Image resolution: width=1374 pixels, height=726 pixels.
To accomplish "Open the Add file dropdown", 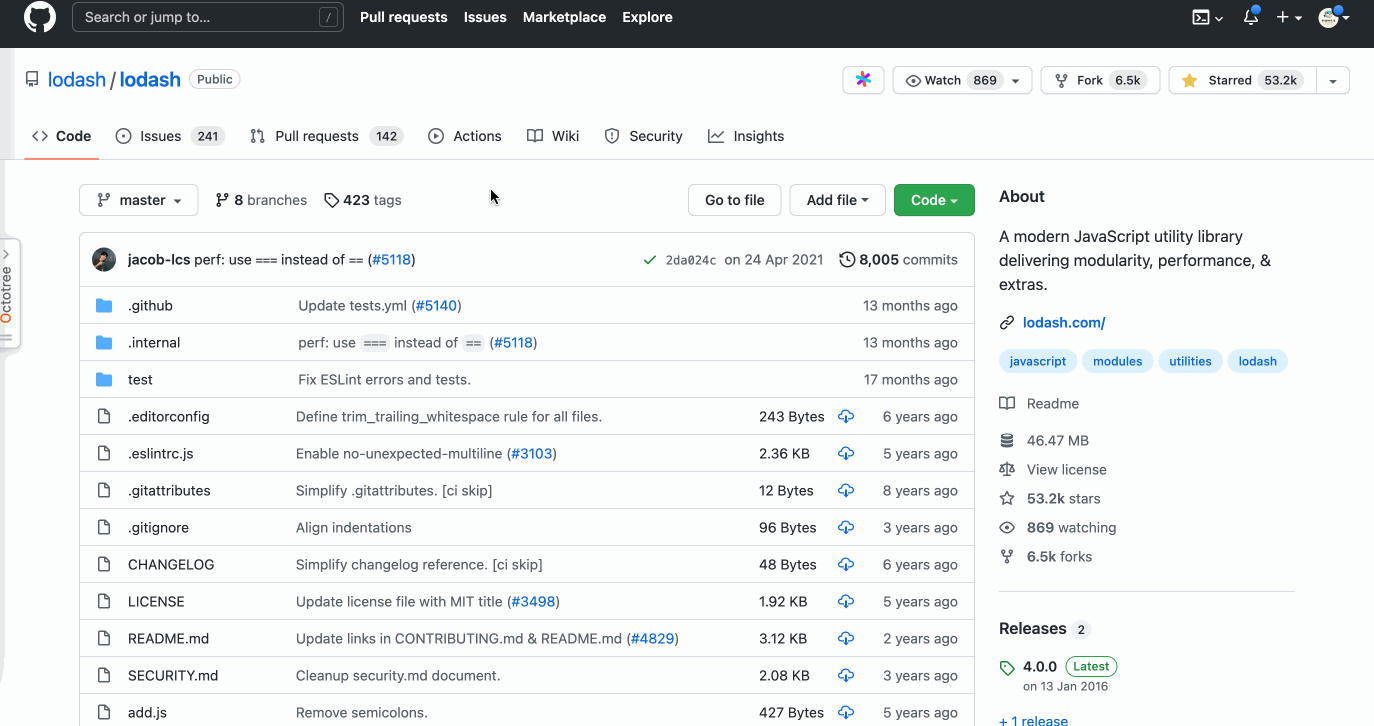I will coord(837,200).
